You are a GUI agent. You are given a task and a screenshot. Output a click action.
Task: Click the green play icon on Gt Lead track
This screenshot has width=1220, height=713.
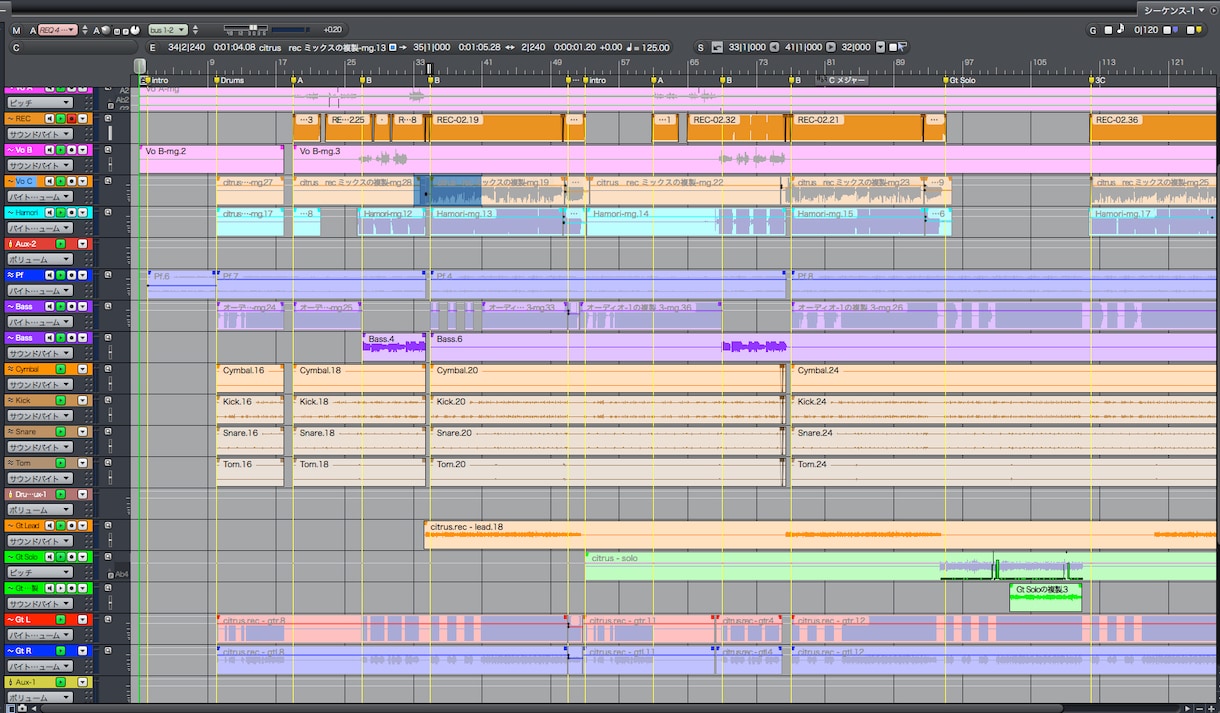[60, 526]
